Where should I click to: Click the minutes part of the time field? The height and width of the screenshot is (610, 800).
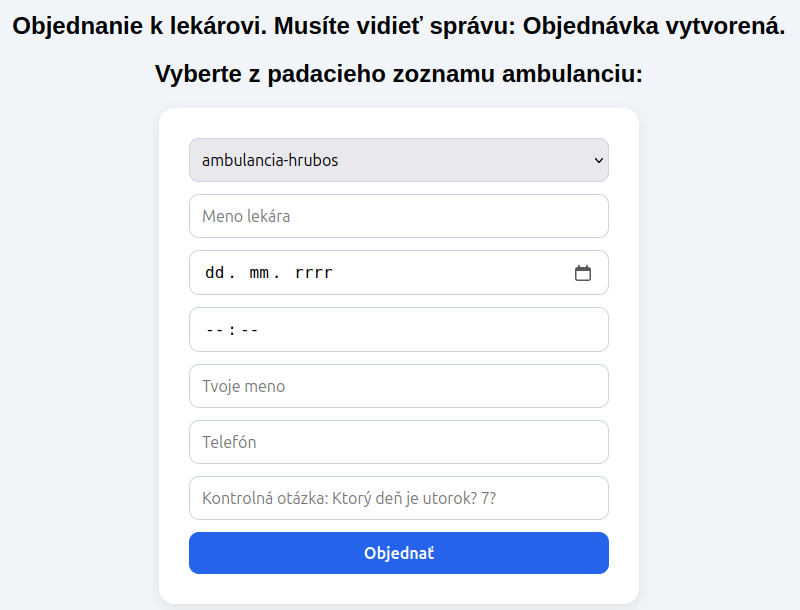coord(249,330)
